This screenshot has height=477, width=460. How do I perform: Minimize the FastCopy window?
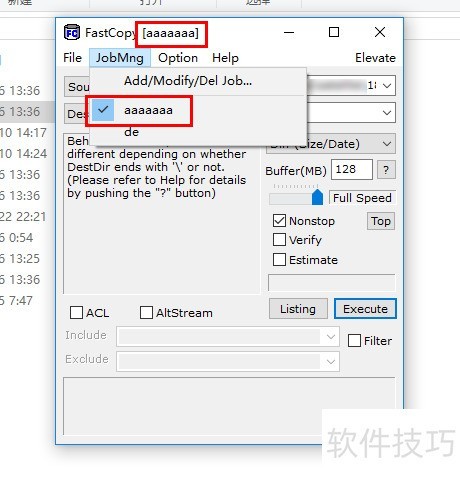coord(289,33)
